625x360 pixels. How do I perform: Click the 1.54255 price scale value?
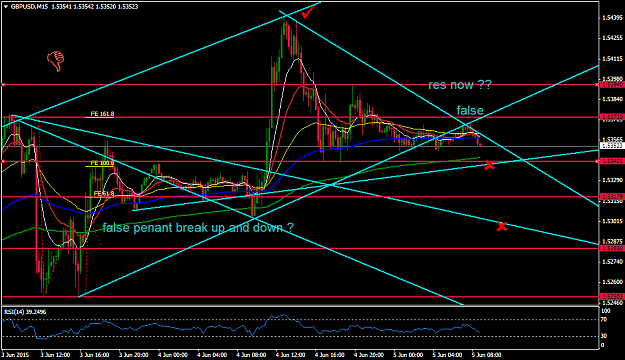(612, 38)
